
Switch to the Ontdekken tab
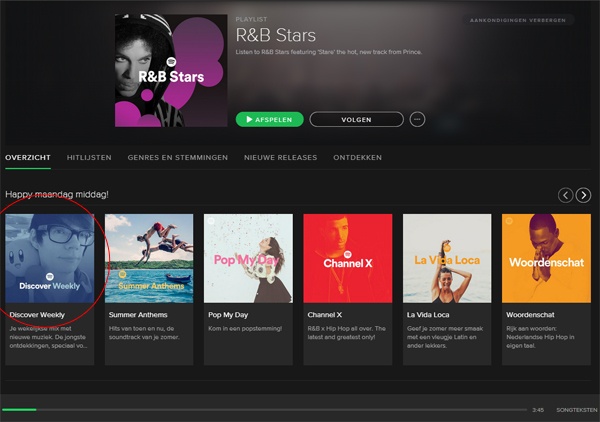[357, 158]
